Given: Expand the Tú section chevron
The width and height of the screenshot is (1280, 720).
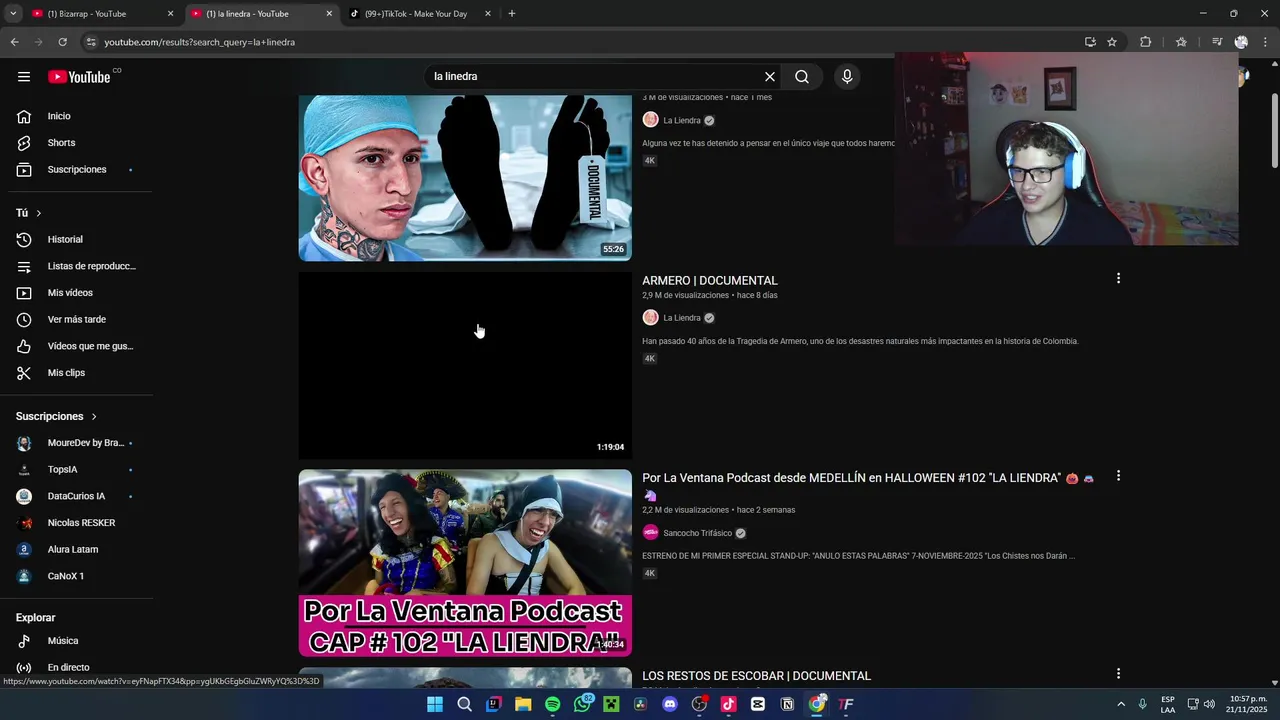Looking at the screenshot, I should pos(39,213).
